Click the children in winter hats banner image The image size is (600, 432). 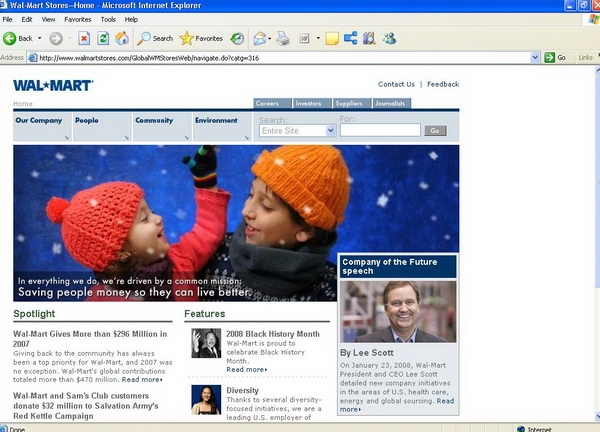[236, 223]
